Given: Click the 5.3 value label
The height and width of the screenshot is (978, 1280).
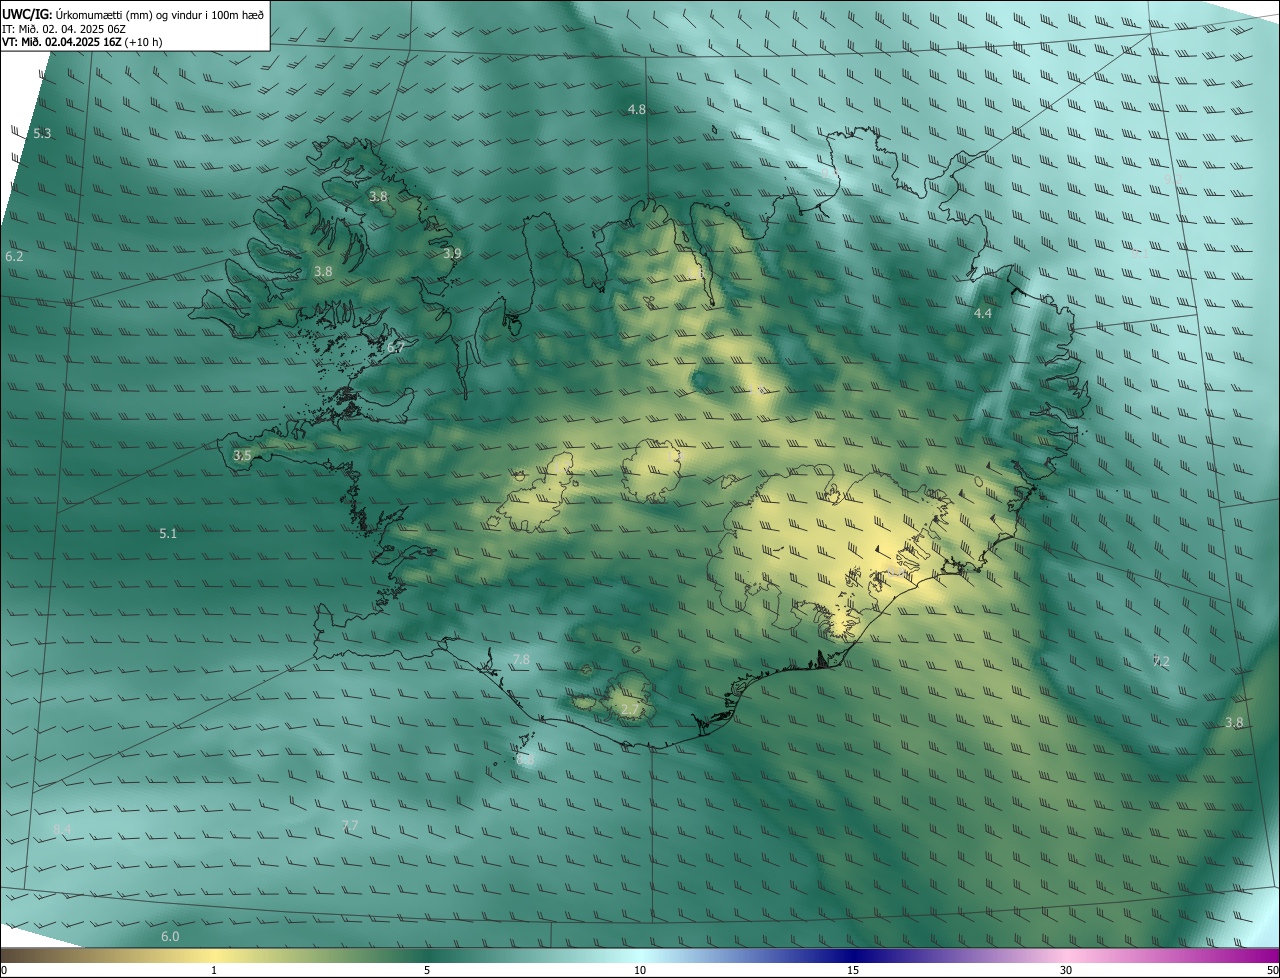Looking at the screenshot, I should pyautogui.click(x=42, y=133).
